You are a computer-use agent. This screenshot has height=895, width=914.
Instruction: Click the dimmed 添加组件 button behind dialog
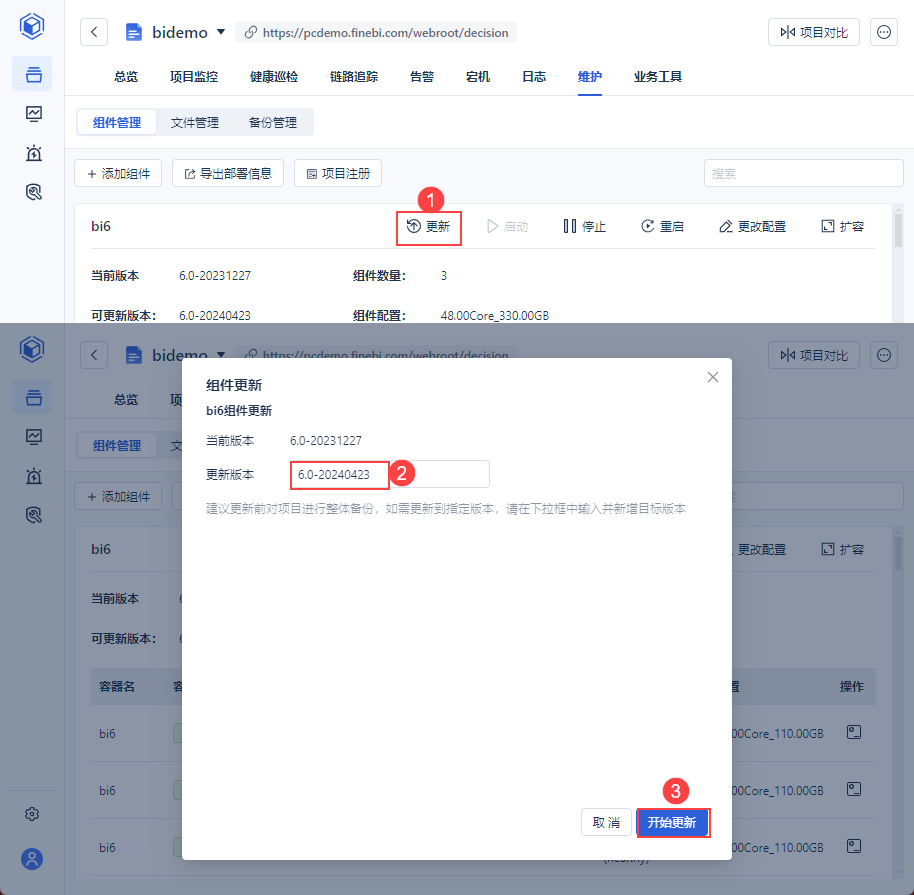[118, 496]
